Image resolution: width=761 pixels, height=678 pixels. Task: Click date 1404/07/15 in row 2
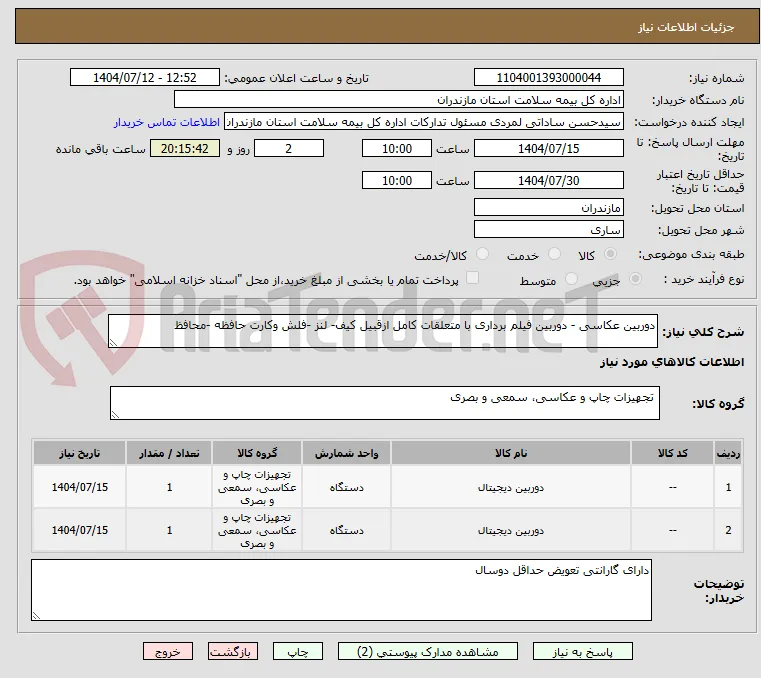coord(80,530)
